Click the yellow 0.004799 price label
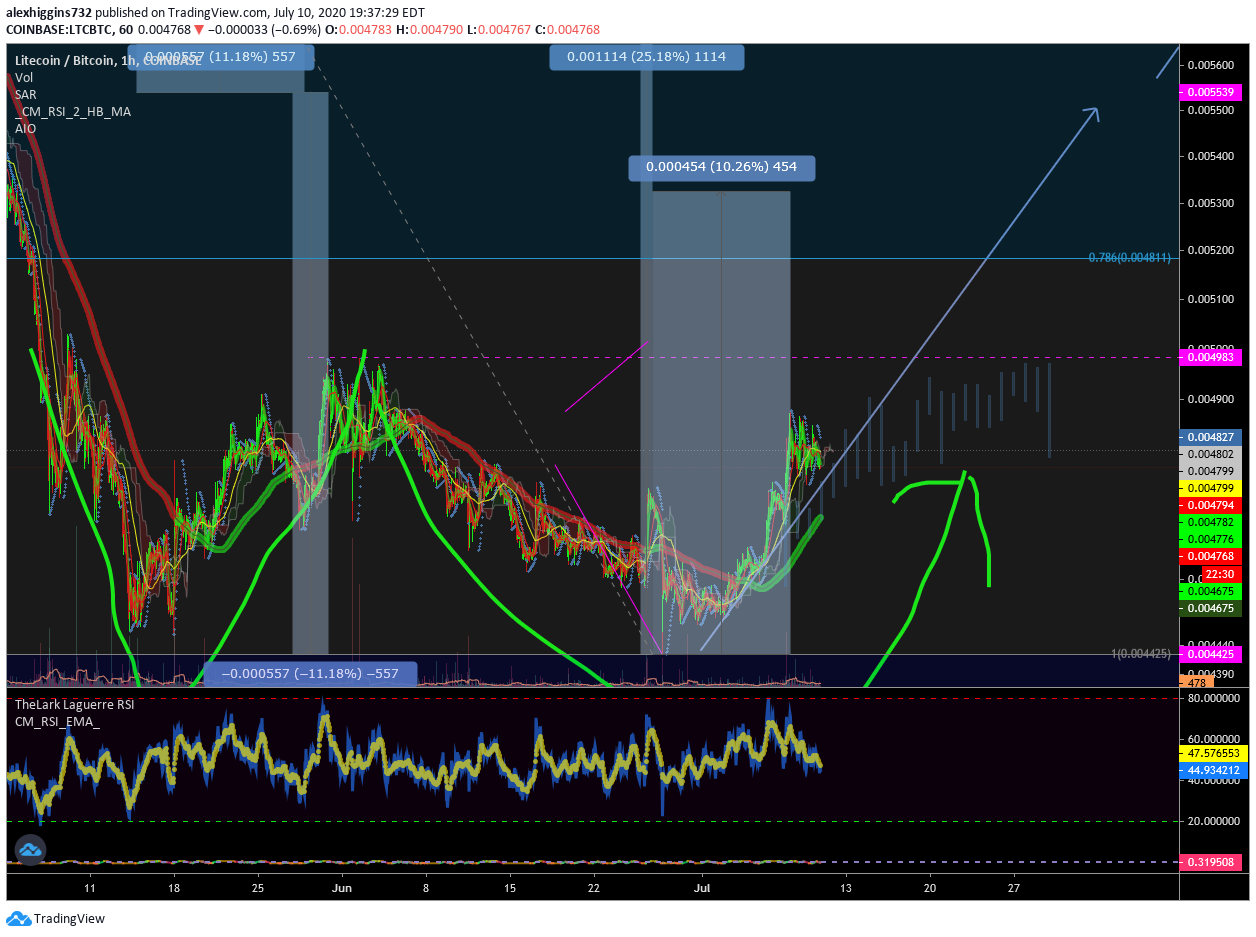1256x937 pixels. click(1212, 488)
